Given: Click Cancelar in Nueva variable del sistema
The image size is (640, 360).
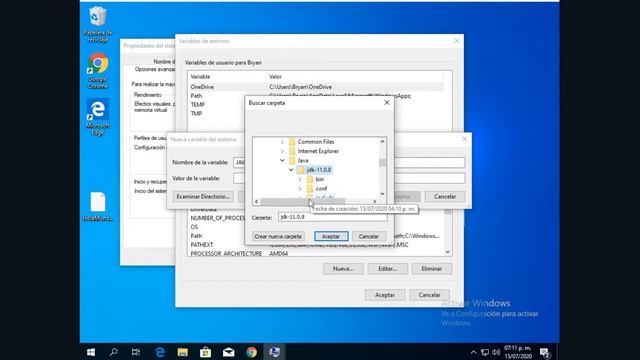Looking at the screenshot, I should pos(444,196).
